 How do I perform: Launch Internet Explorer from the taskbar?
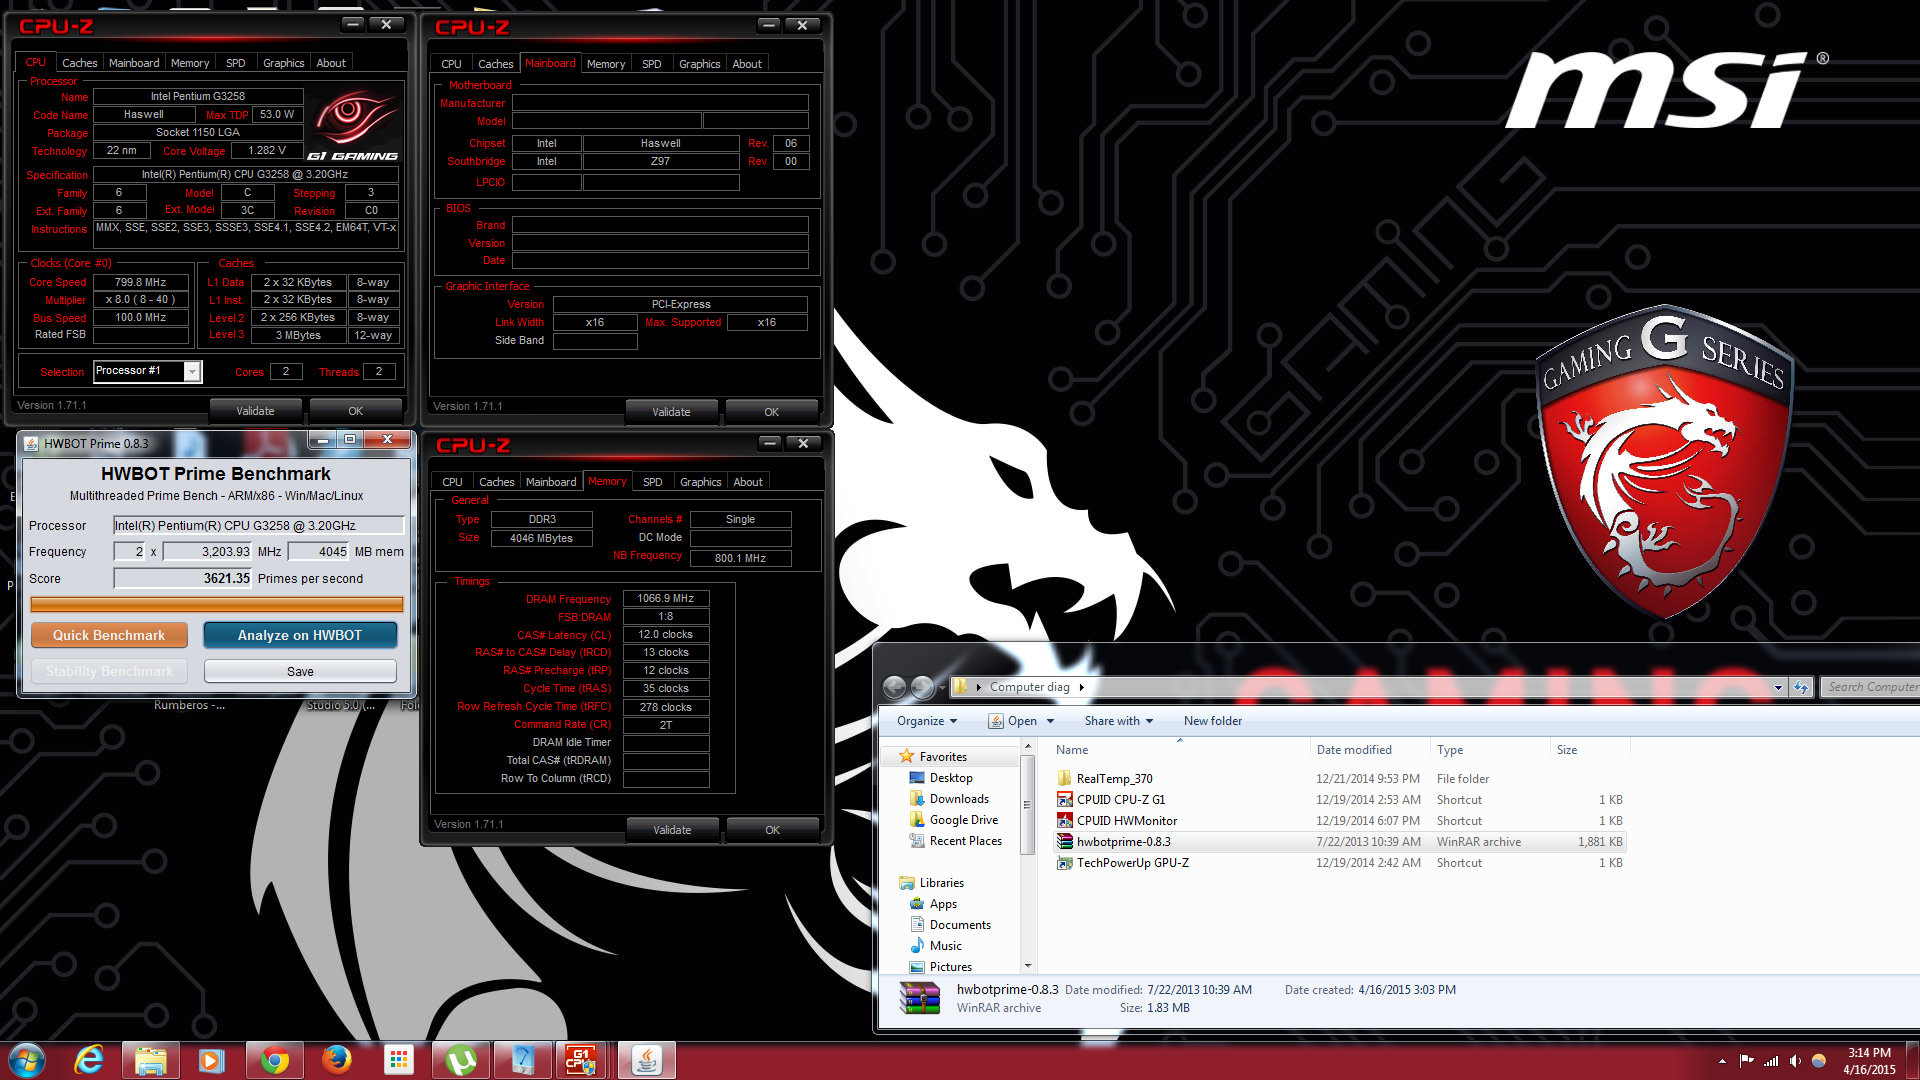click(89, 1060)
